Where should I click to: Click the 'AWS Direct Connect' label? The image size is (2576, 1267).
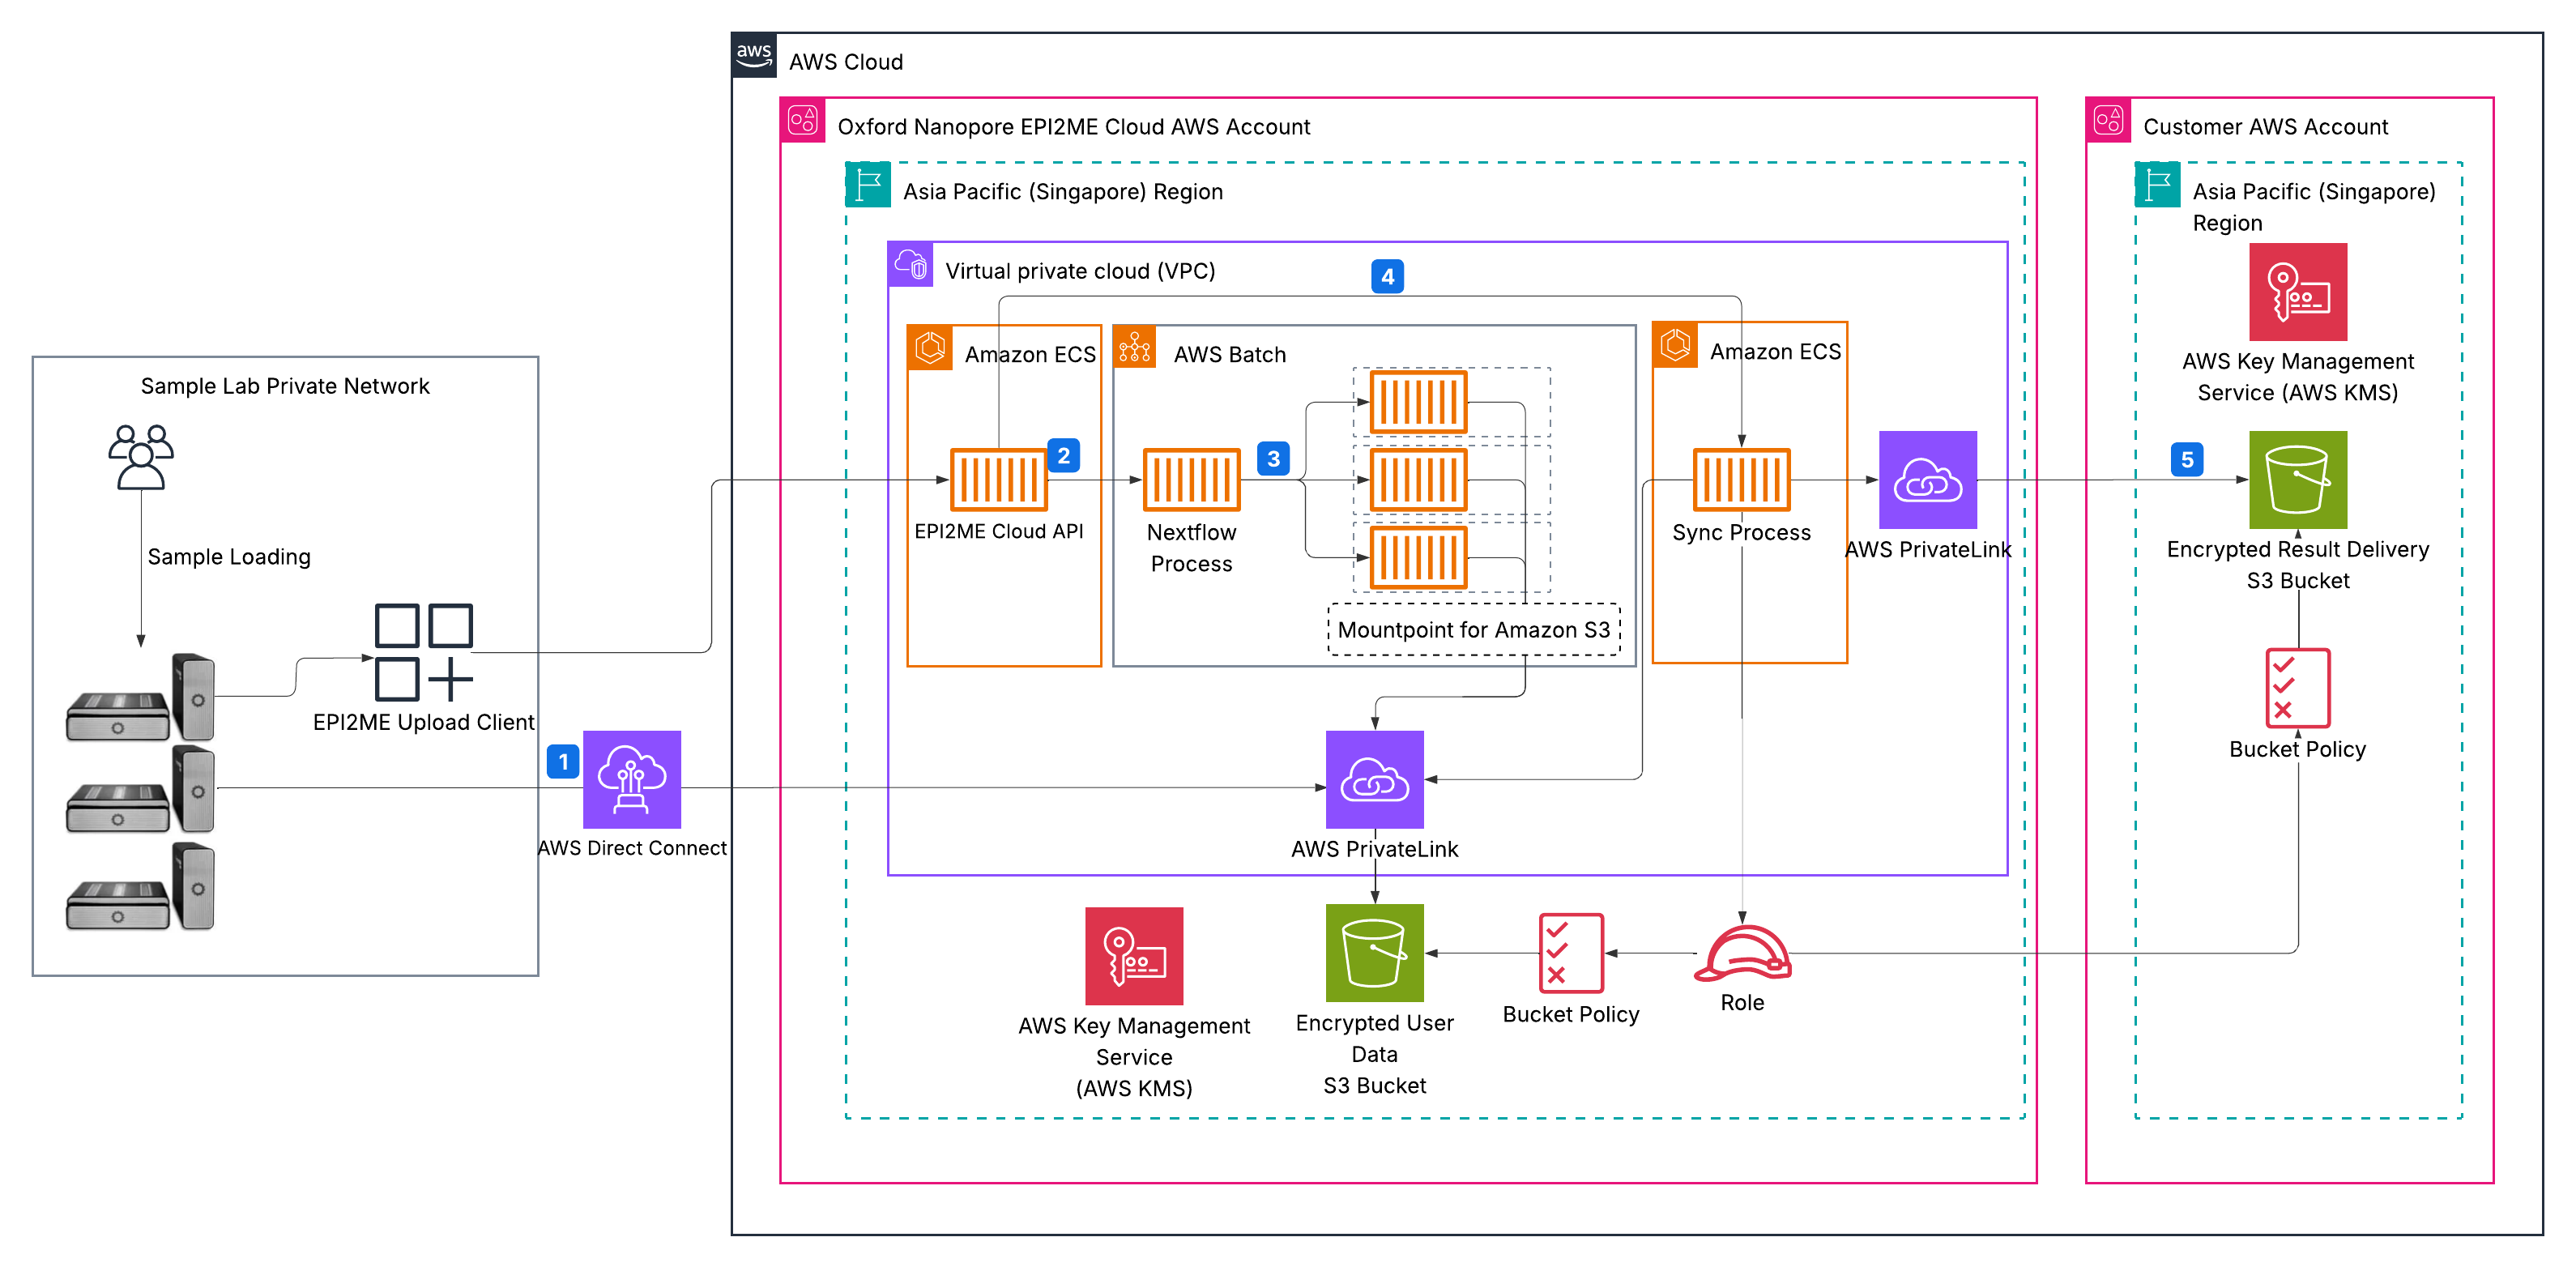click(x=632, y=848)
